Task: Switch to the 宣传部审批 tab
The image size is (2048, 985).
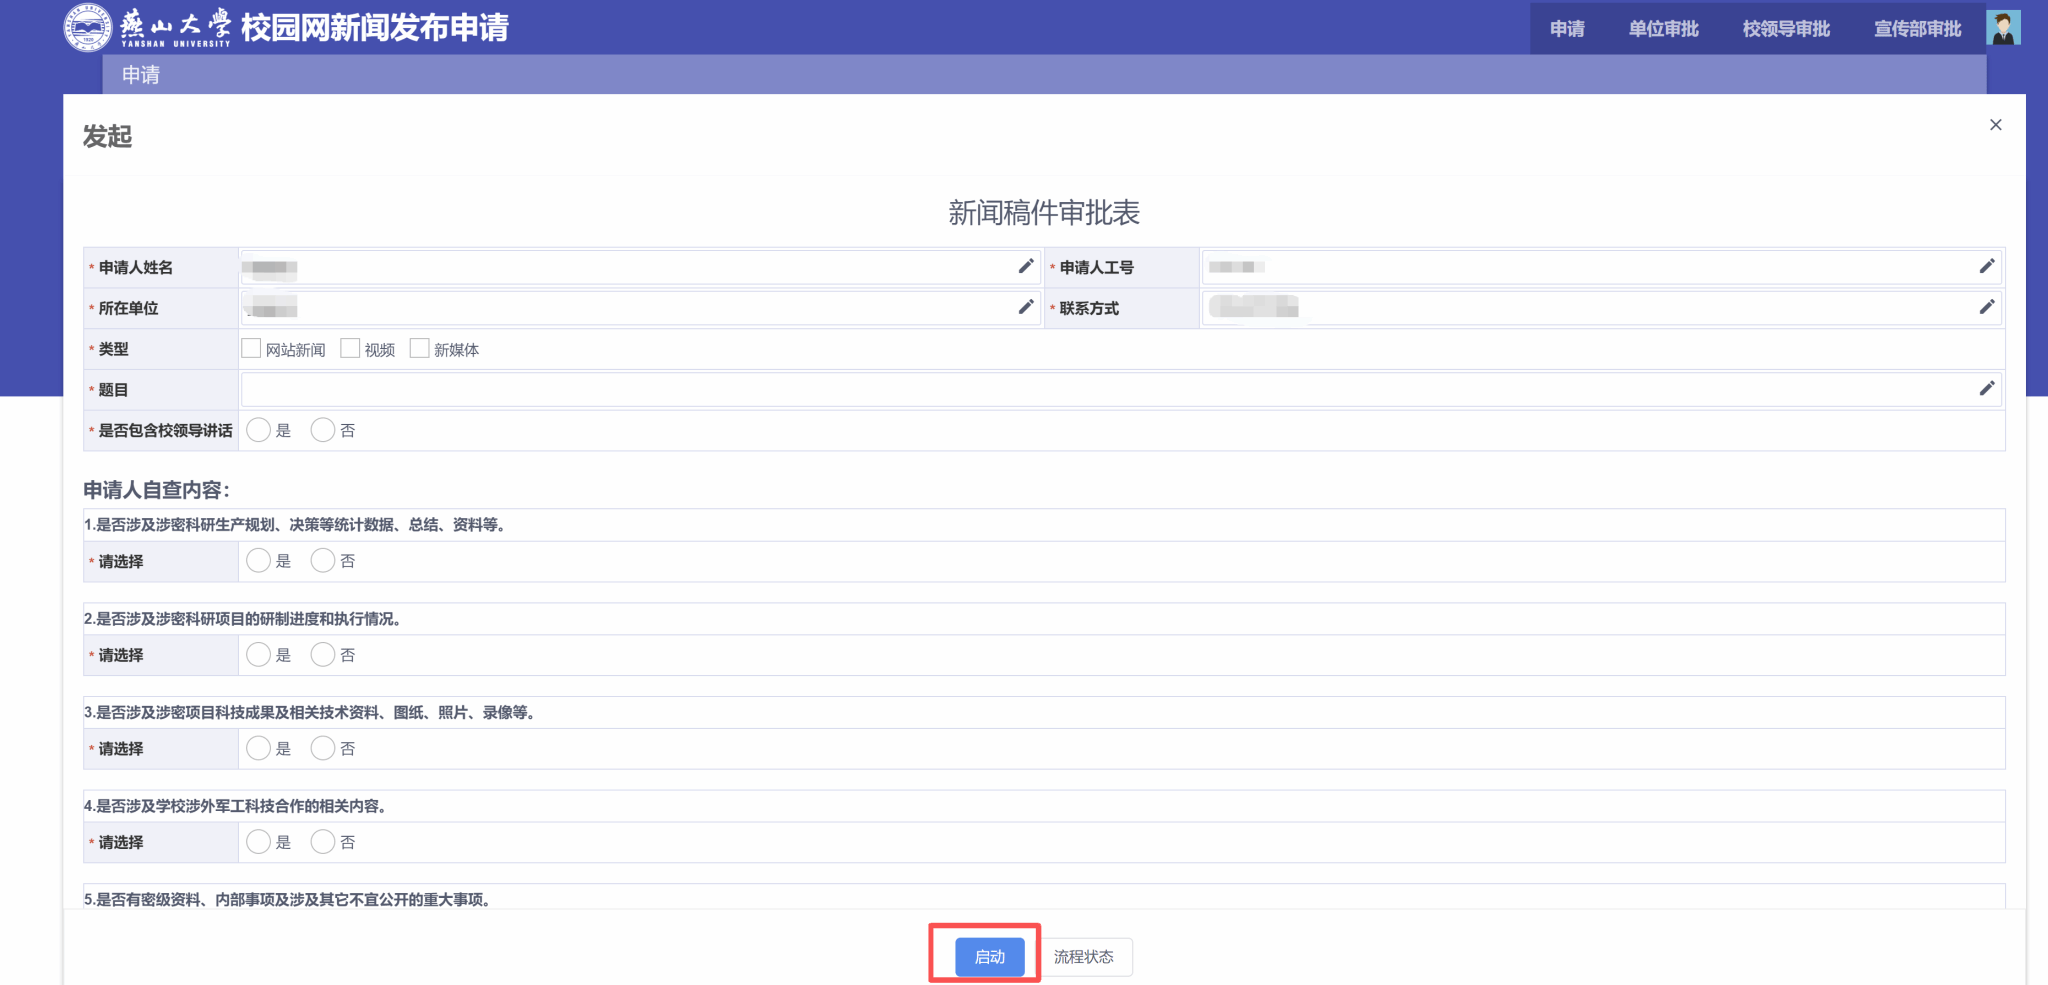Action: point(1917,29)
